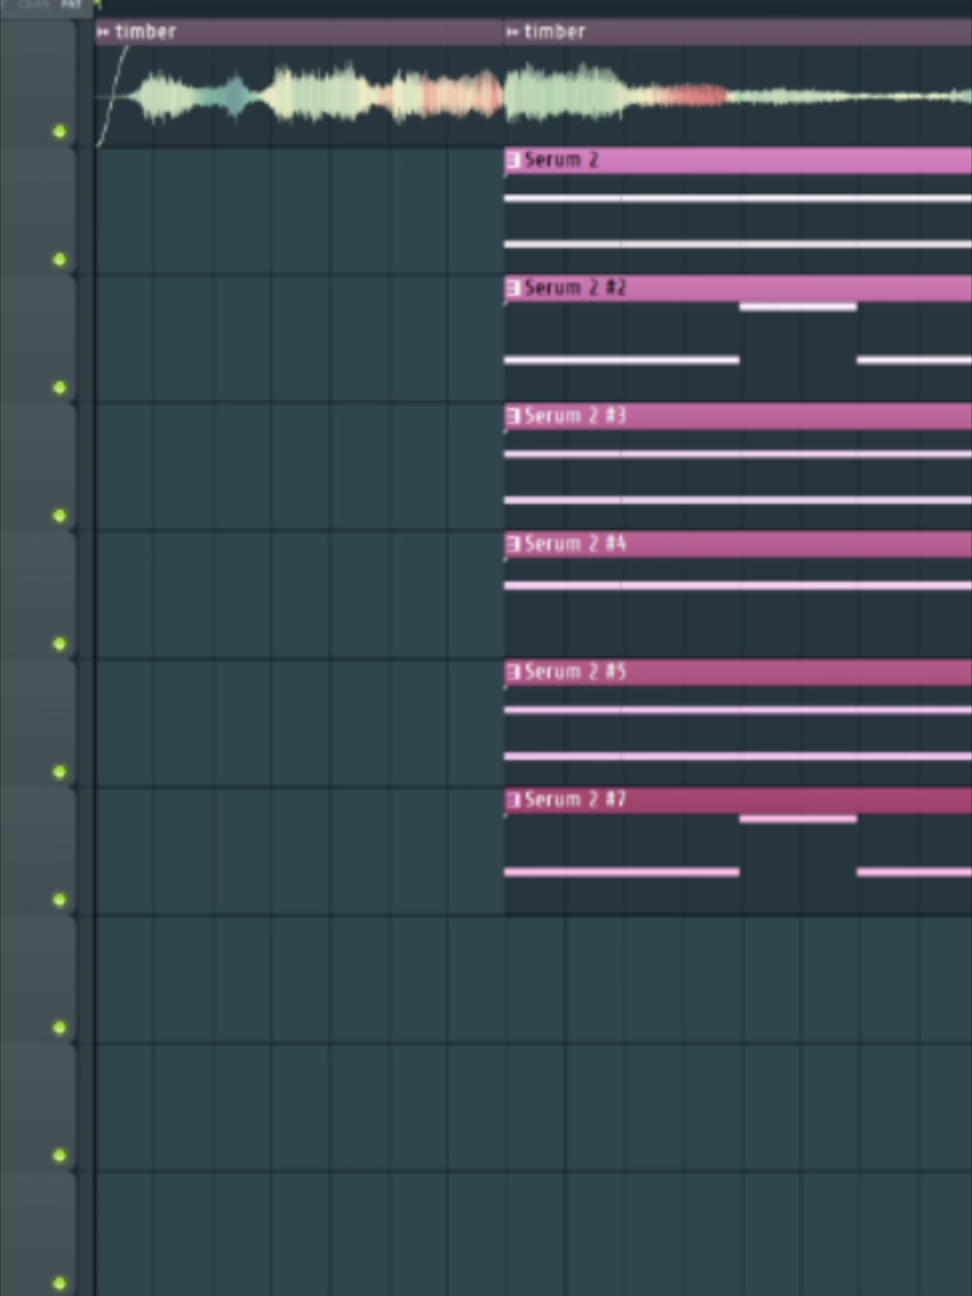Mute the track containing Serum 2 #5

(x=60, y=771)
